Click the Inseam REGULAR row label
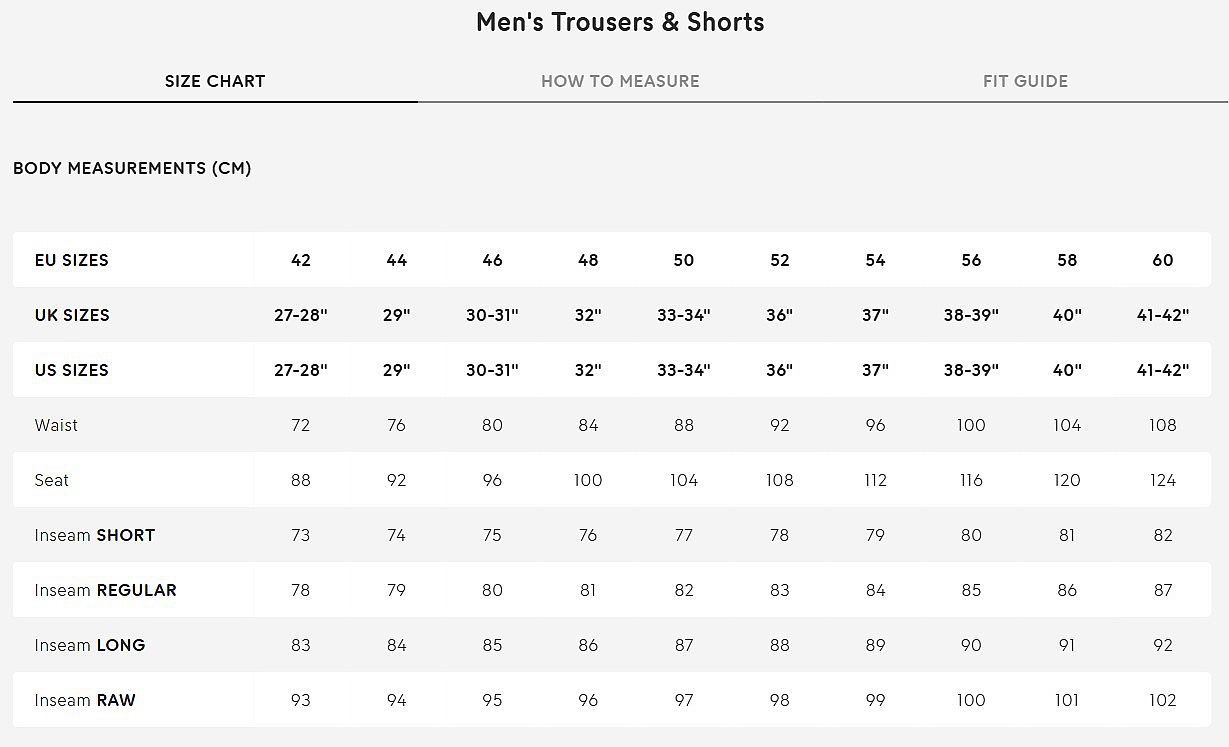The width and height of the screenshot is (1229, 747). [x=105, y=590]
